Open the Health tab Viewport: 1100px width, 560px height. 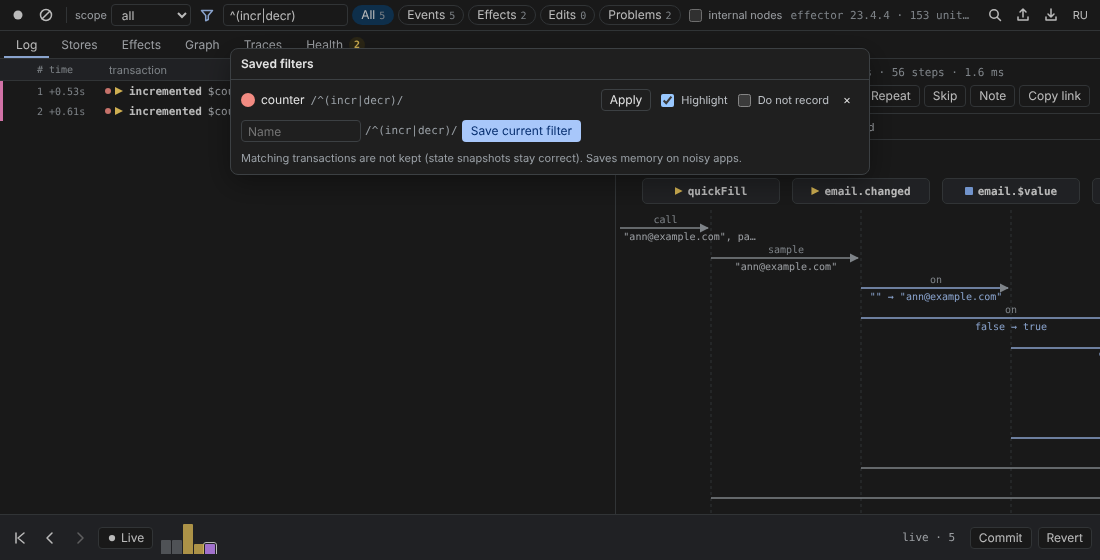333,44
